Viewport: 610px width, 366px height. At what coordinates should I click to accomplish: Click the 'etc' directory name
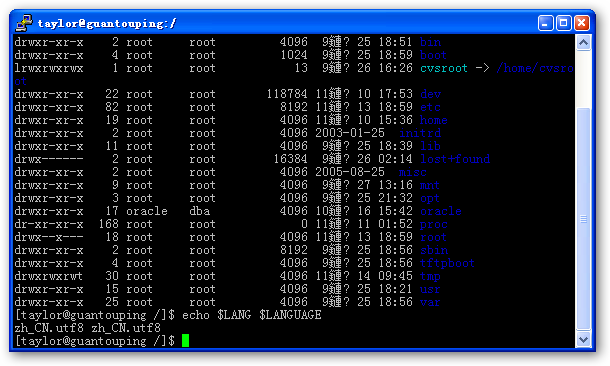pos(430,107)
